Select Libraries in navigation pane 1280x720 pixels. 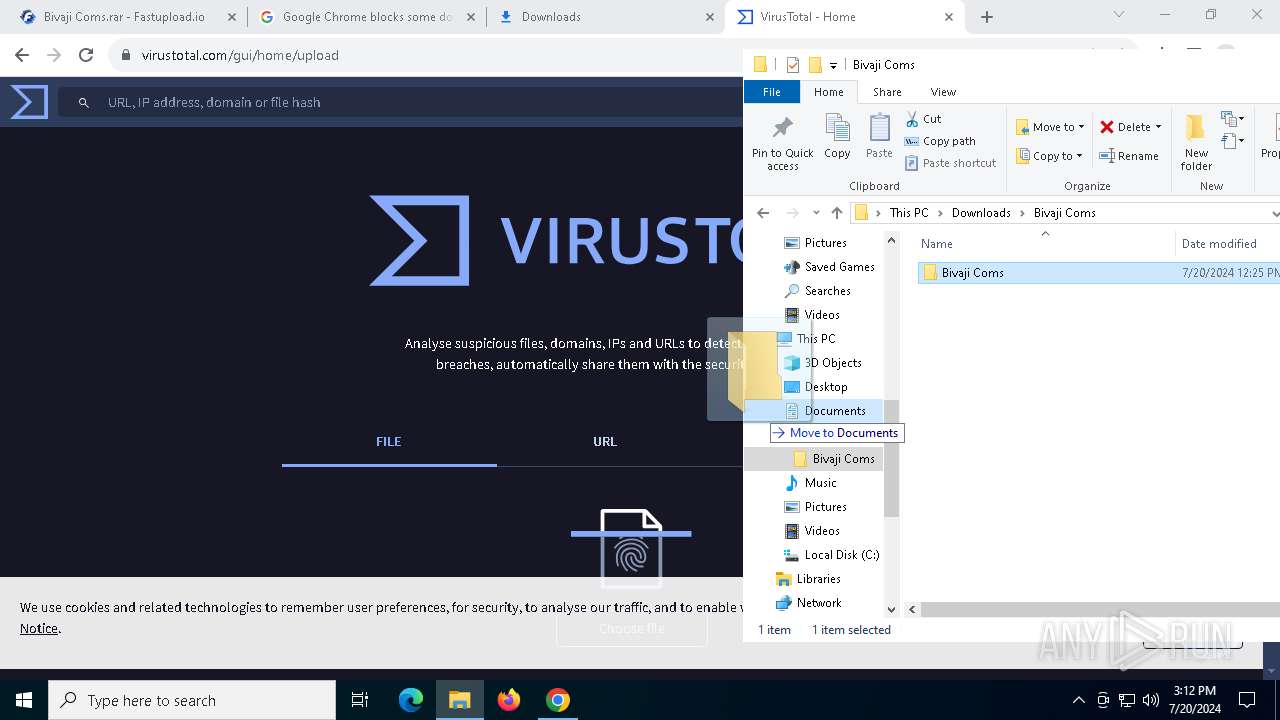819,579
